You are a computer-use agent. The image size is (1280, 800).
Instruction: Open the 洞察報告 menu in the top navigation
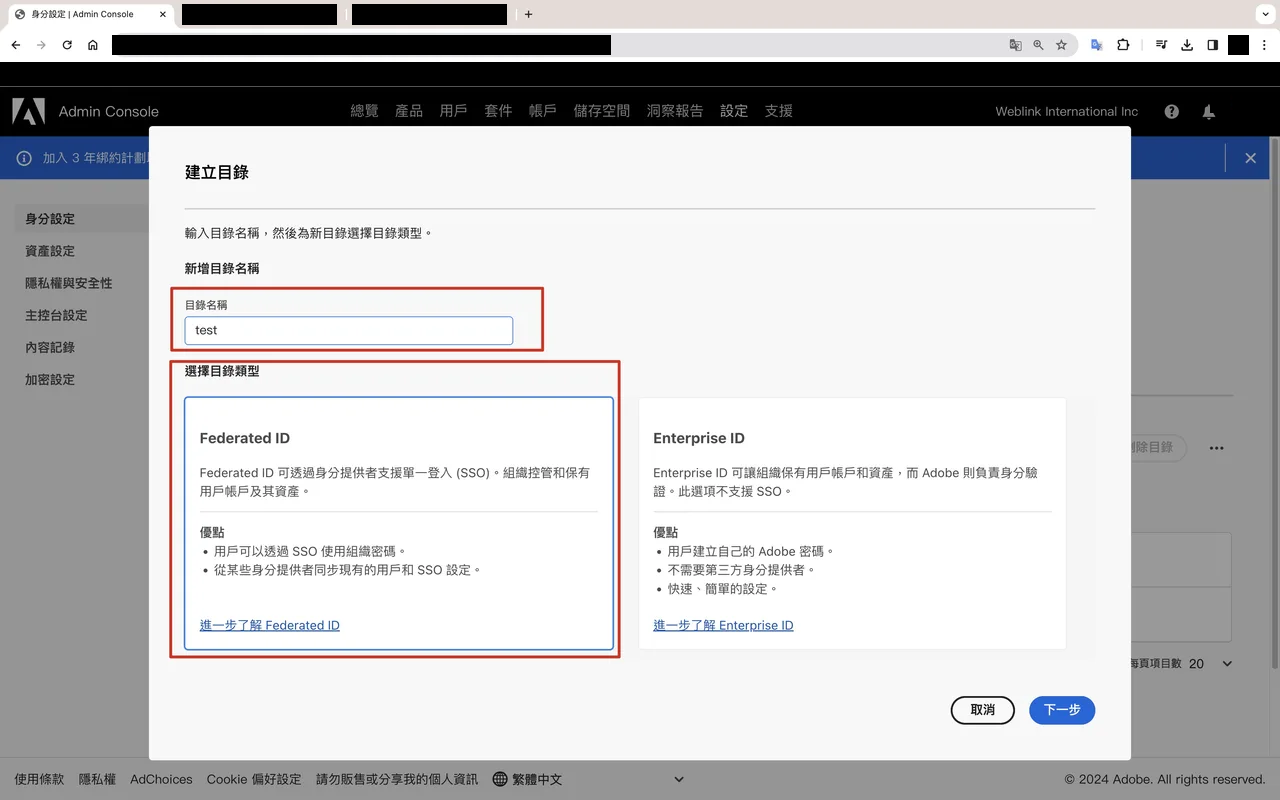[675, 111]
